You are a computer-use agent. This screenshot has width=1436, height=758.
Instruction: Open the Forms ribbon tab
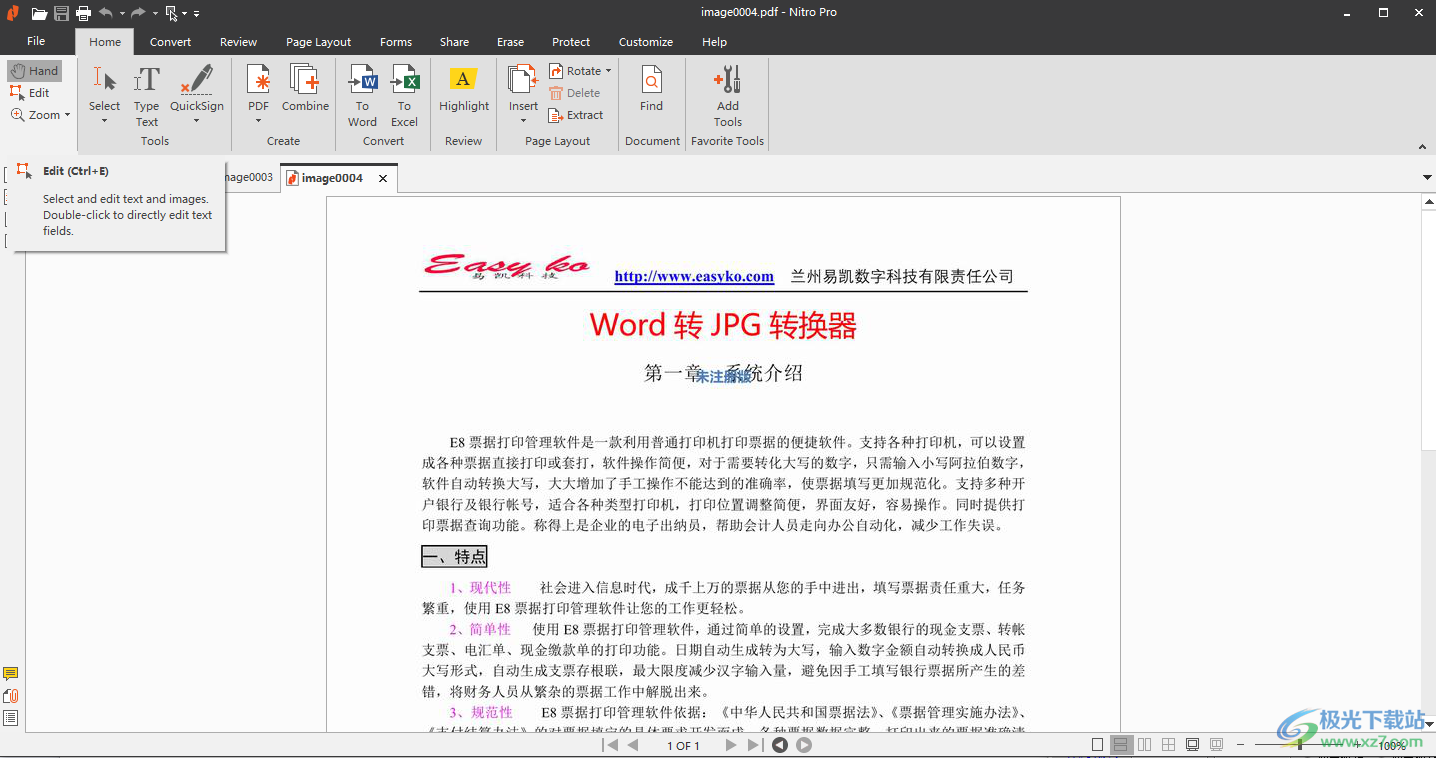pyautogui.click(x=396, y=42)
